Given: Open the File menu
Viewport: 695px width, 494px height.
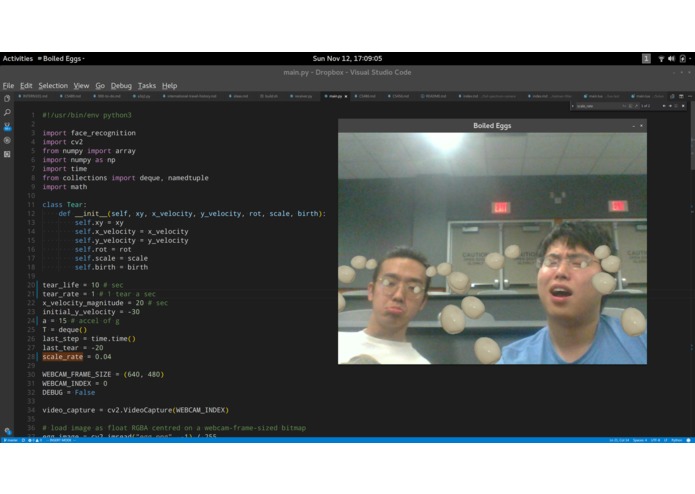Looking at the screenshot, I should (8, 86).
